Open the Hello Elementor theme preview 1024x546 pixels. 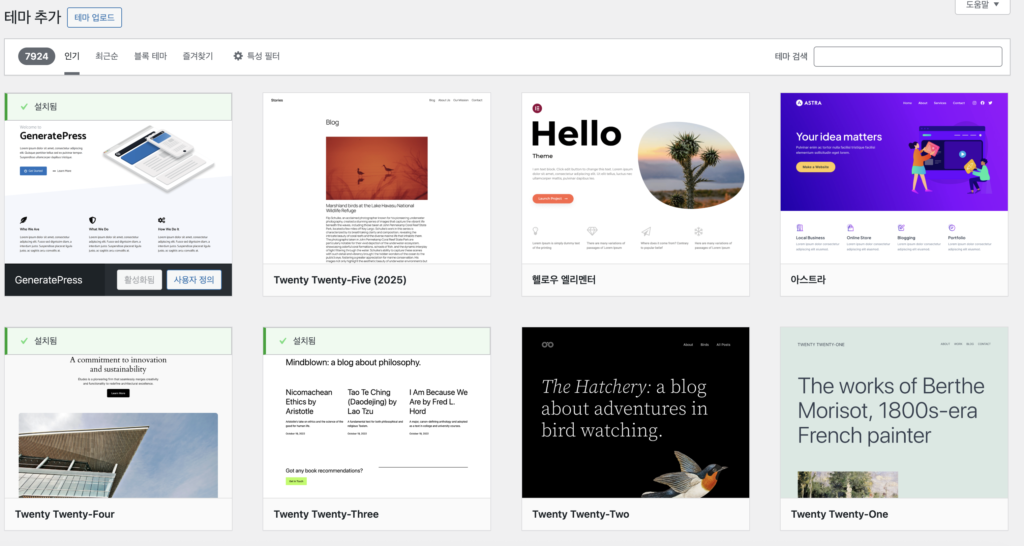pos(635,178)
